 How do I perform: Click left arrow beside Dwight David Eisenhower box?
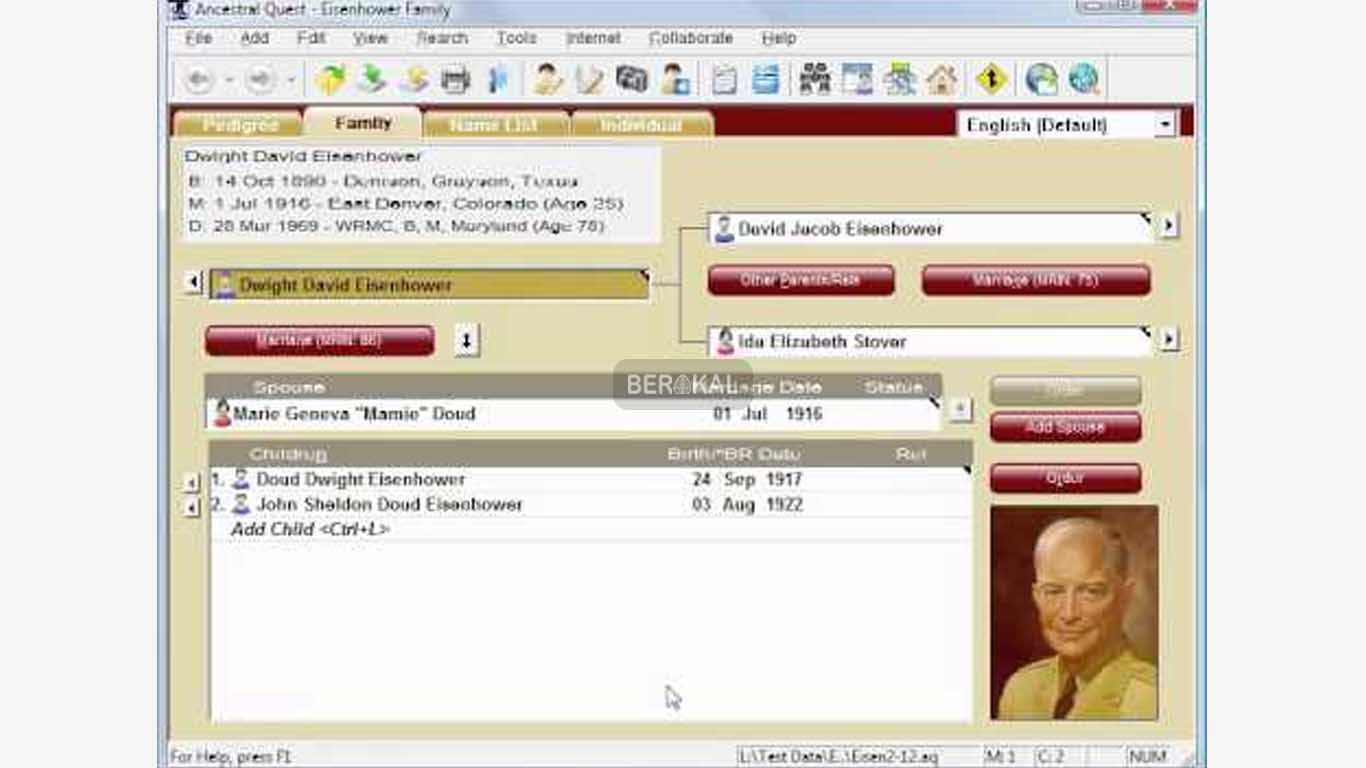click(x=194, y=283)
